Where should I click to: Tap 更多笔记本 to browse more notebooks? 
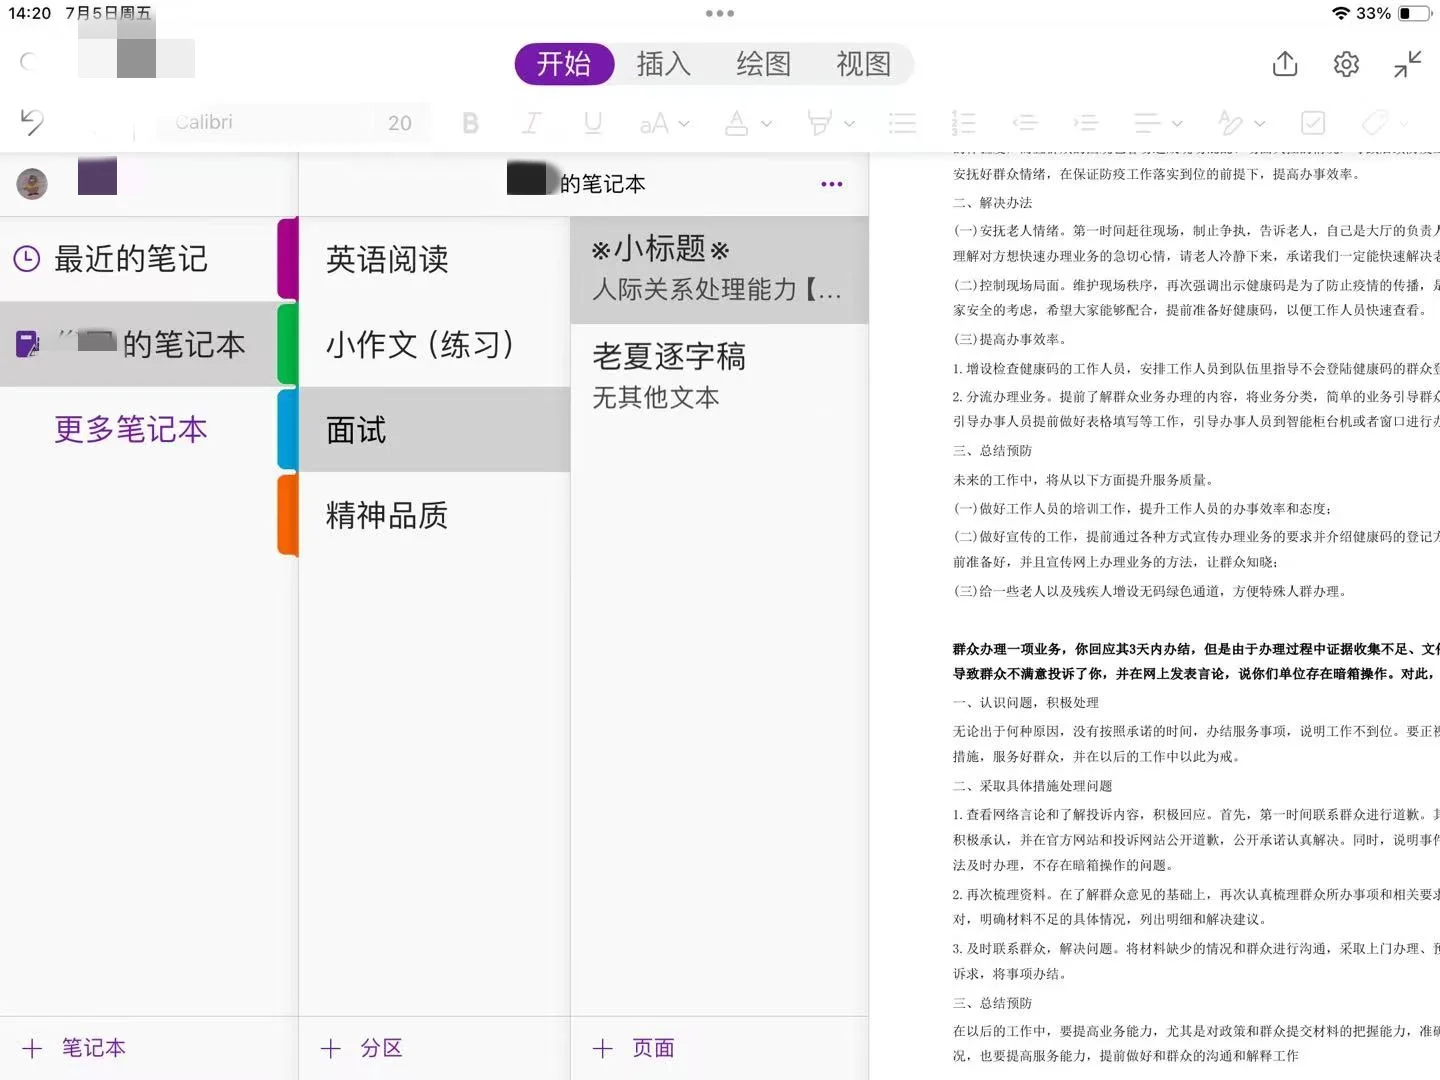[130, 430]
